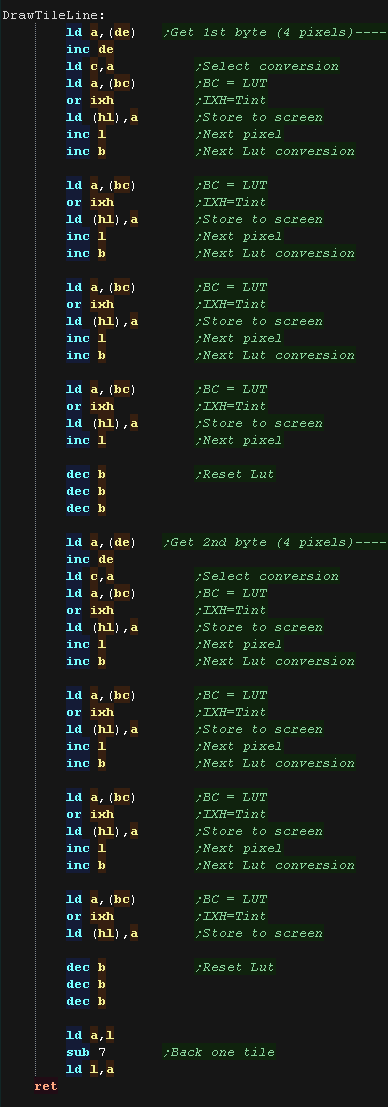Click the second 'ld a,(de)' instruction
The height and width of the screenshot is (1107, 388).
pos(102,542)
